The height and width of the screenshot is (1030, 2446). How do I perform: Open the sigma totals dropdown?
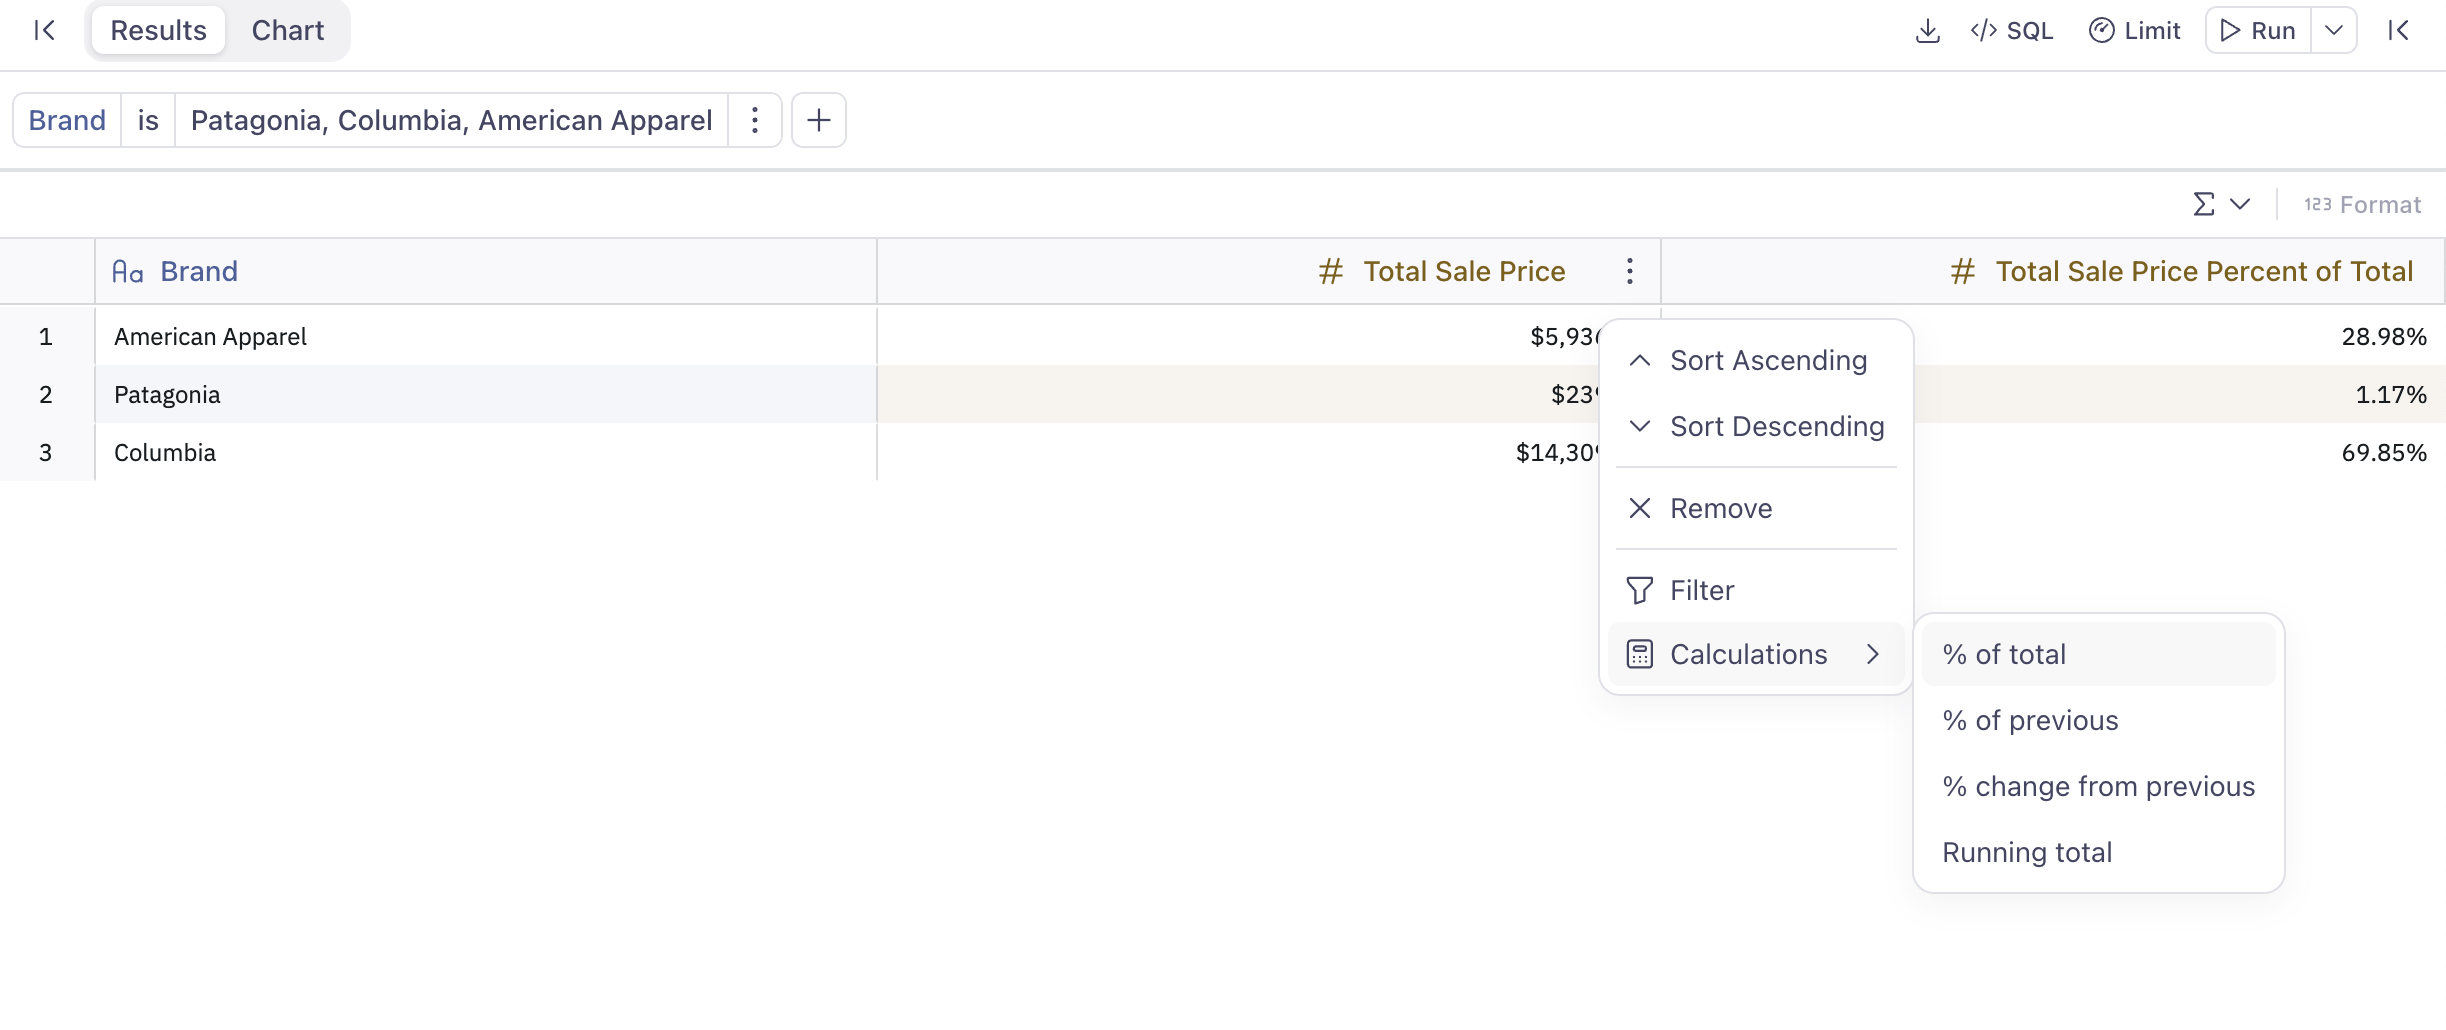[2221, 205]
